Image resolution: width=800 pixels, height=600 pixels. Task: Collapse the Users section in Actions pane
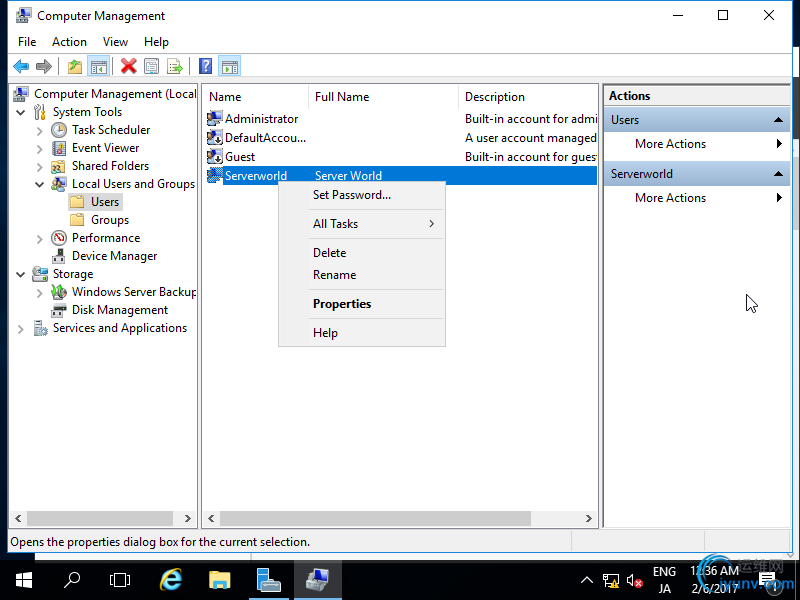[x=778, y=120]
